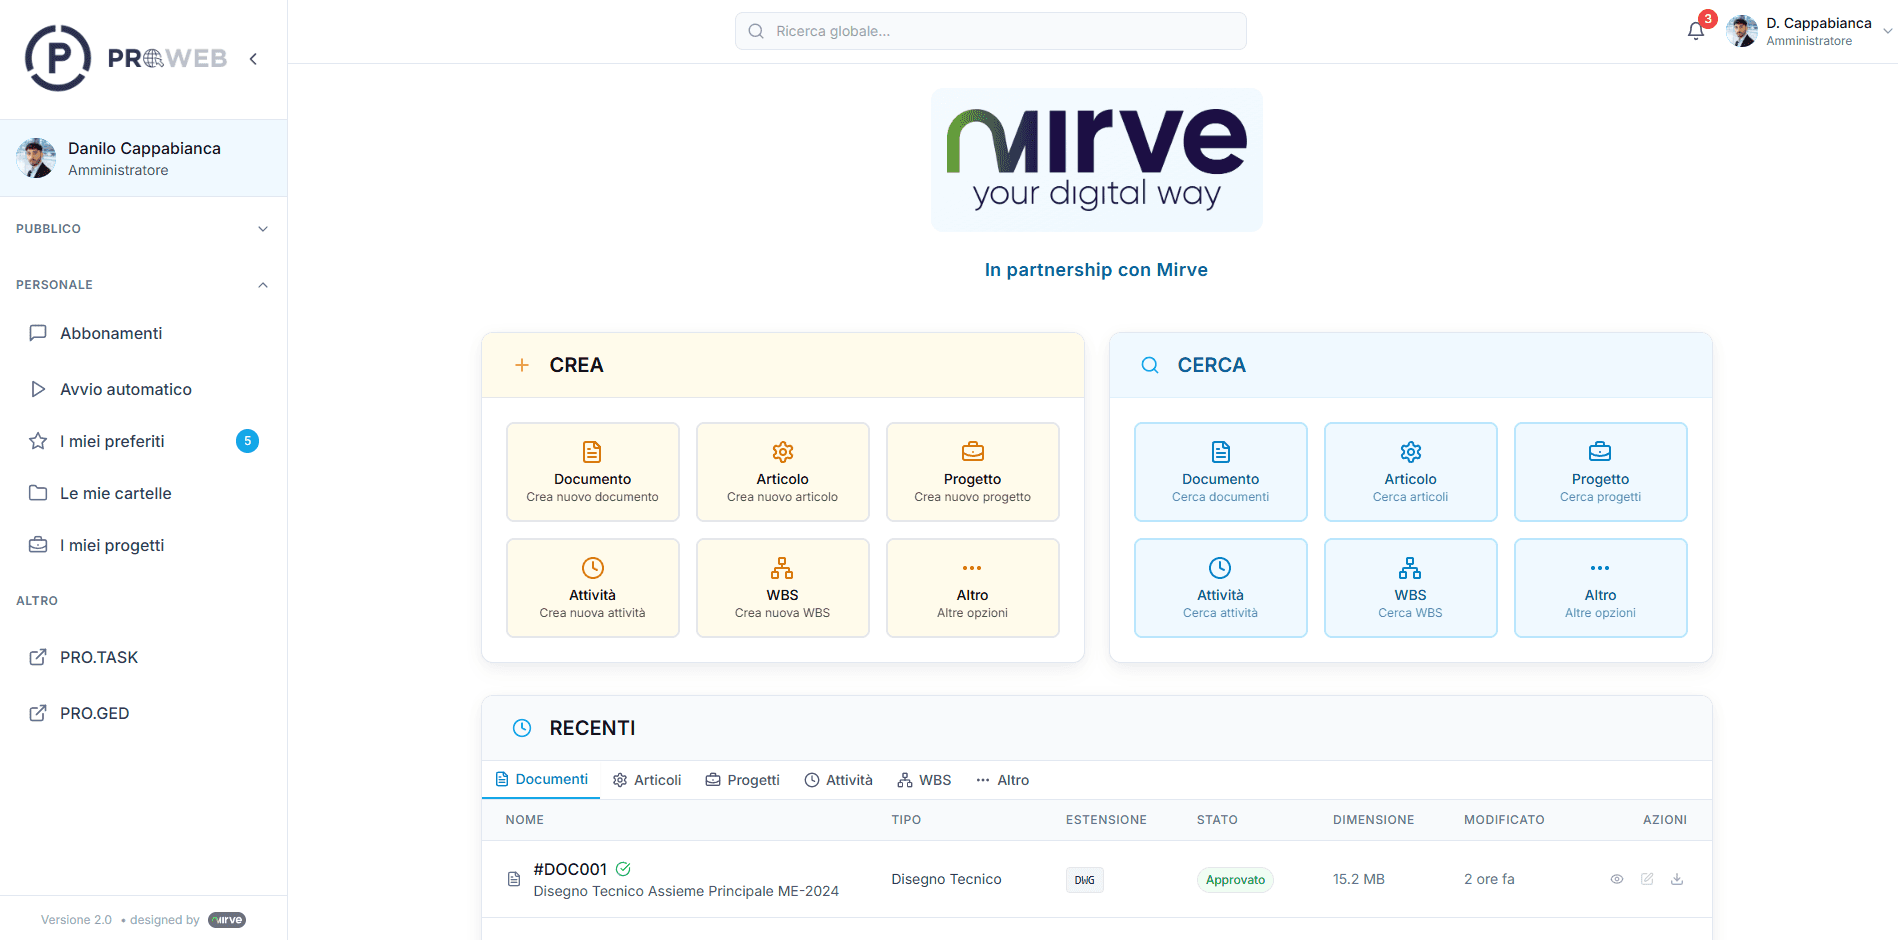Select the Documenti tab in Recenti
Image resolution: width=1898 pixels, height=940 pixels.
tap(541, 779)
